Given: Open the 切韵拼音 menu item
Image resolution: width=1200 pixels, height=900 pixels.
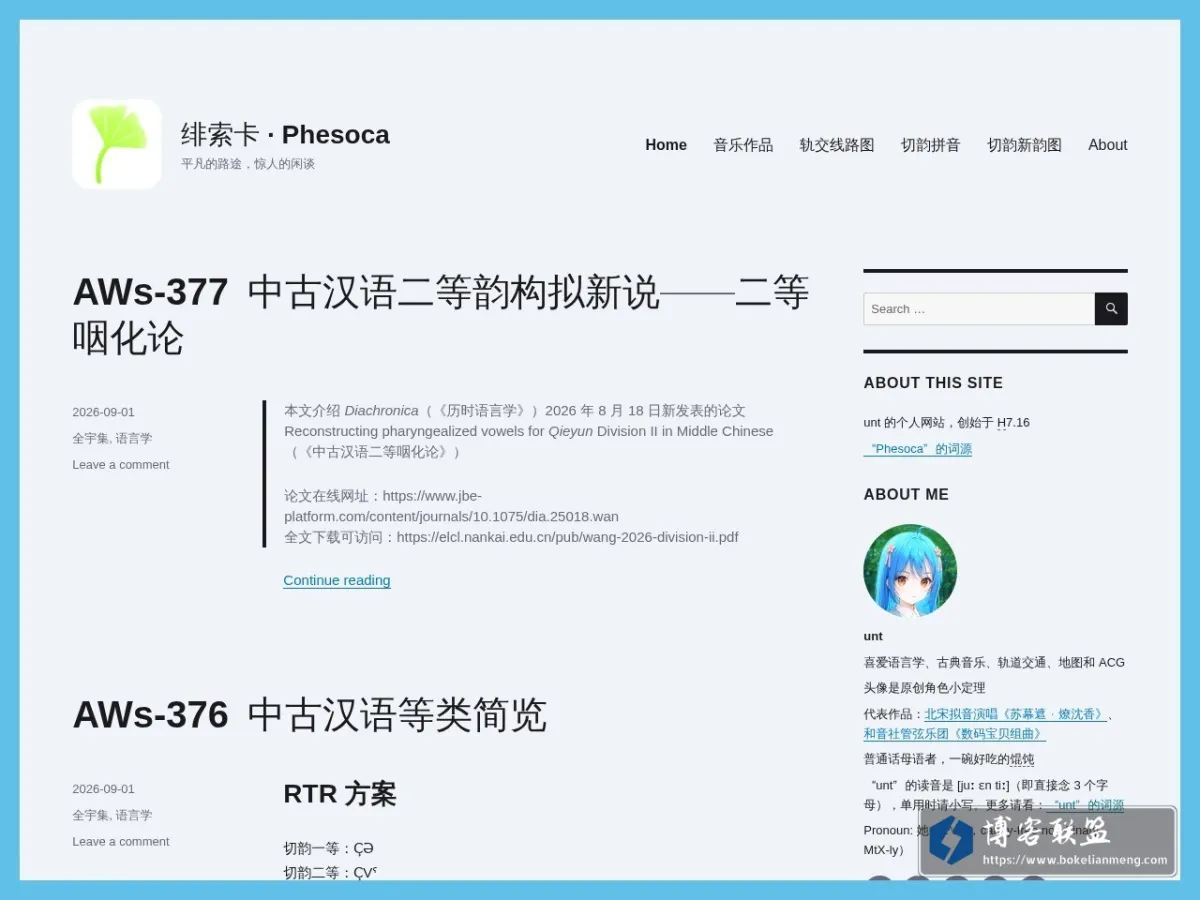Looking at the screenshot, I should pos(931,145).
